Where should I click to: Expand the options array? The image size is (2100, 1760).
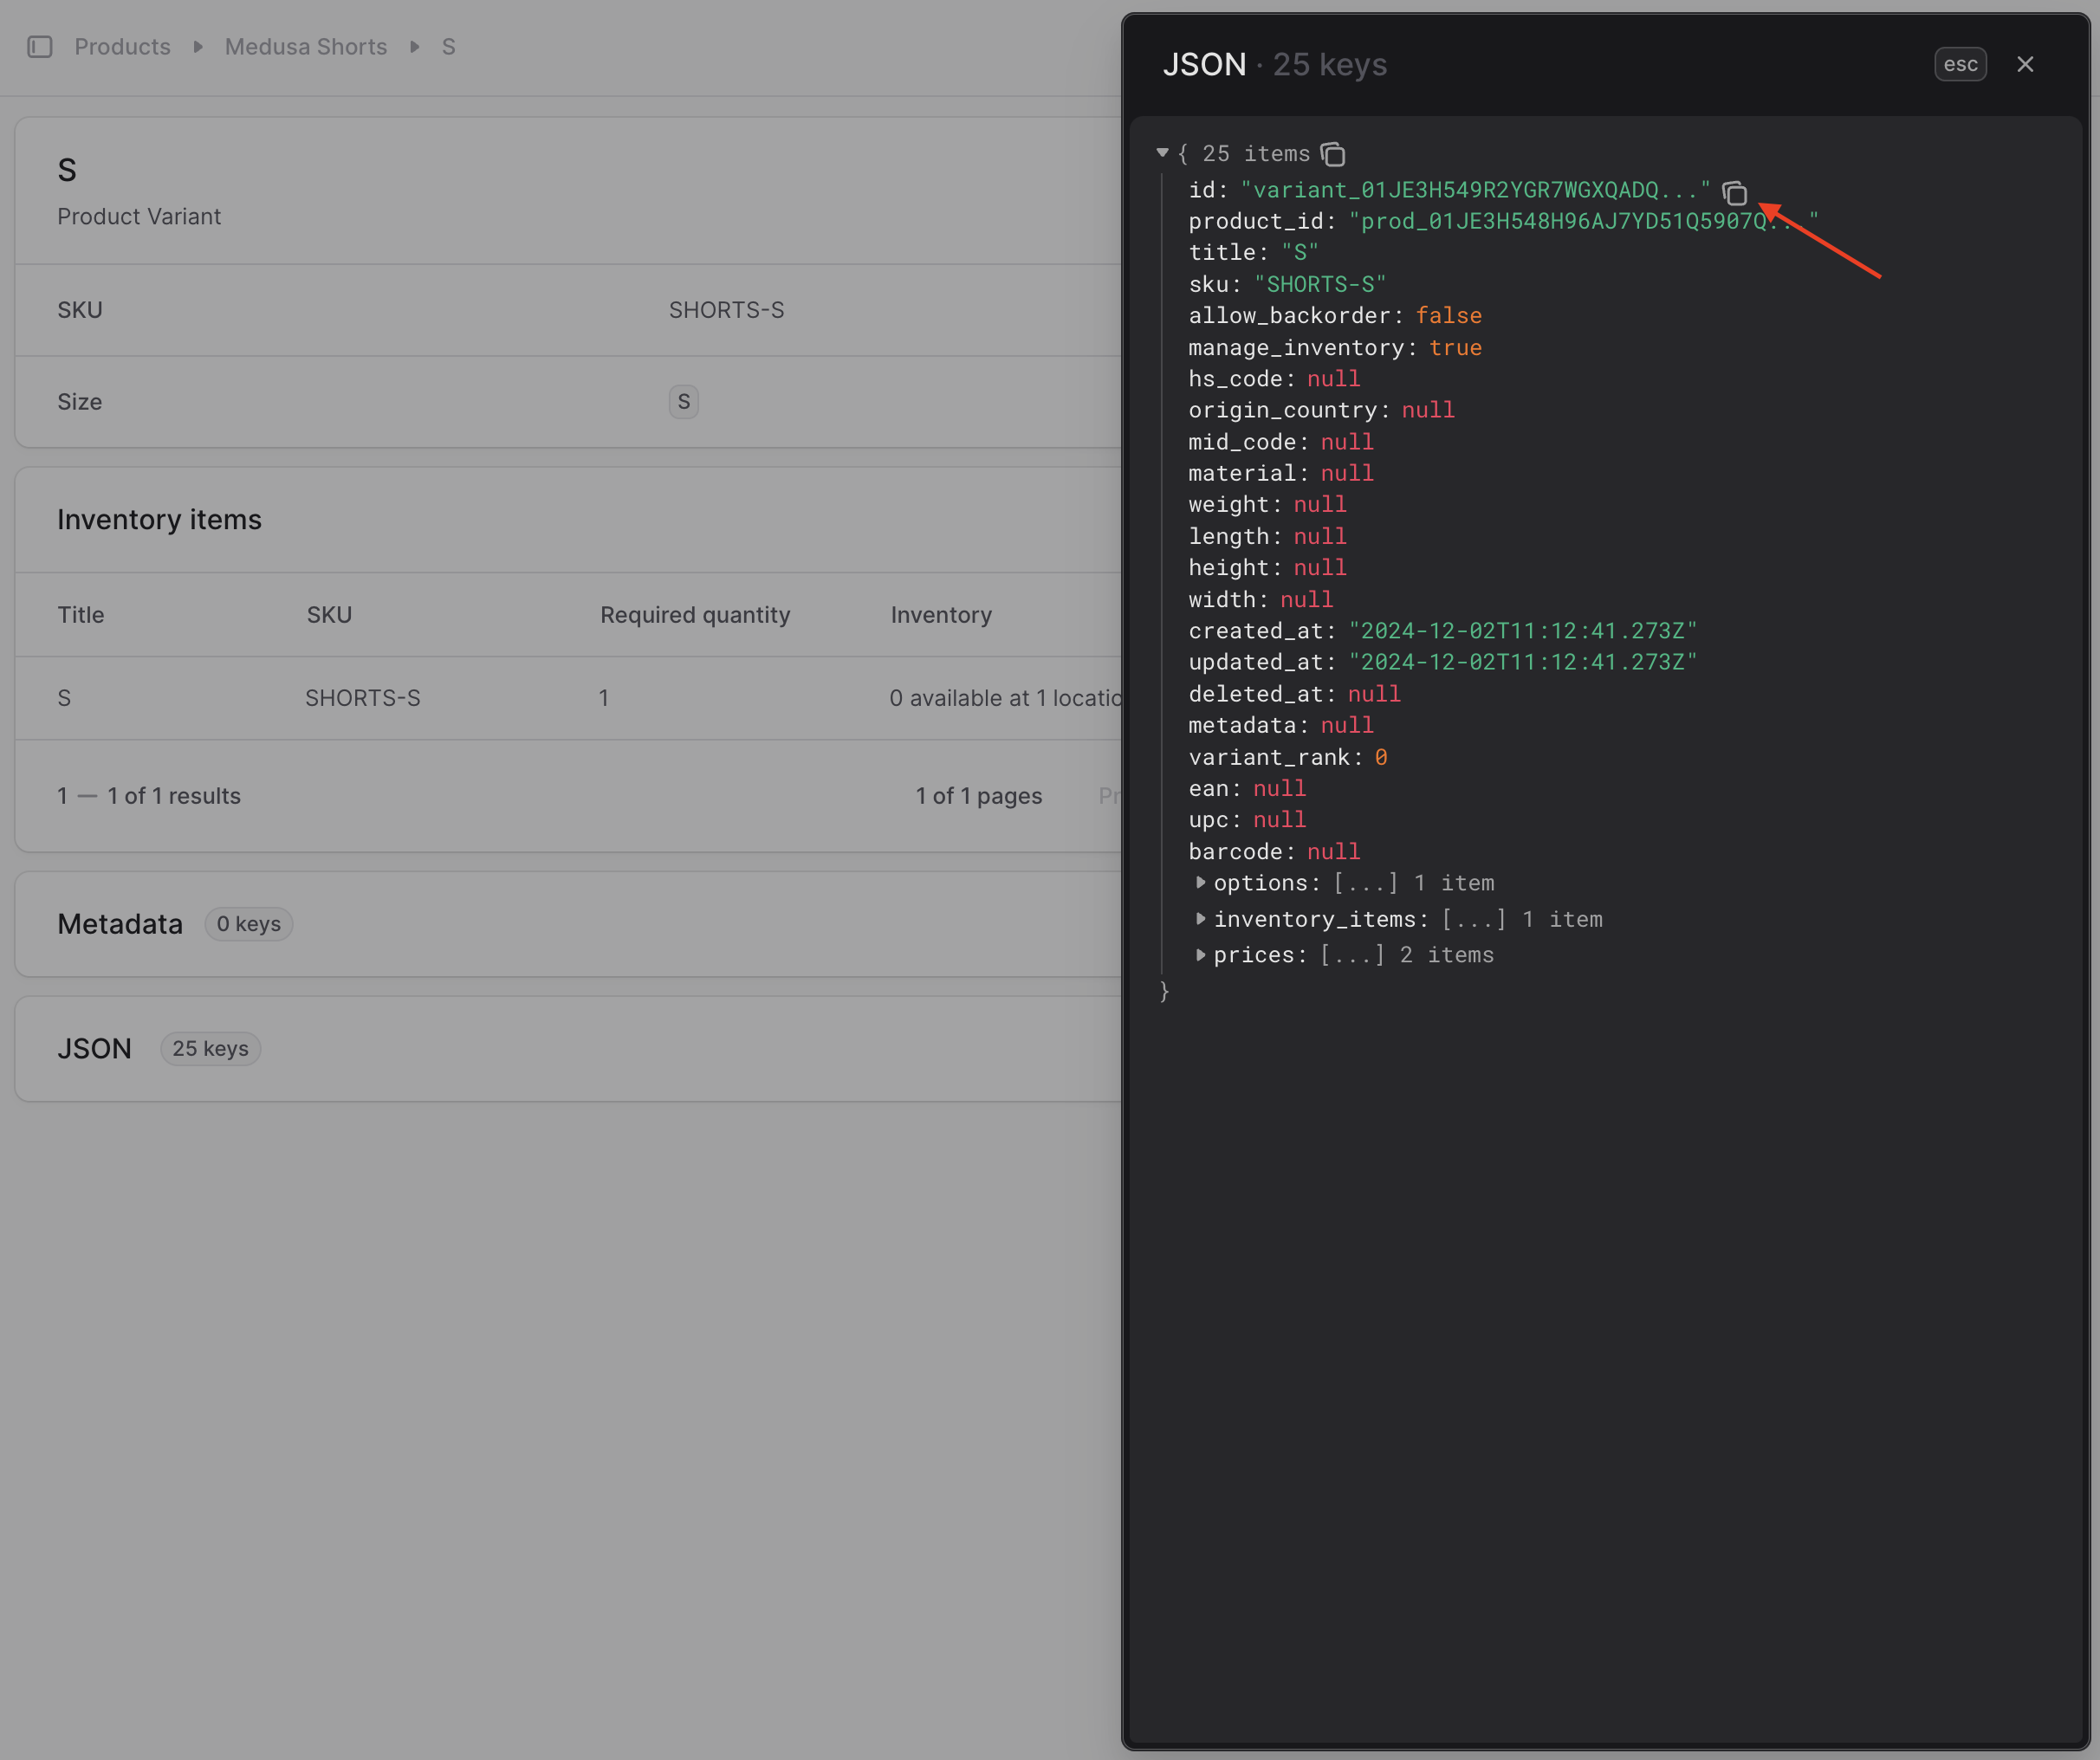tap(1200, 882)
